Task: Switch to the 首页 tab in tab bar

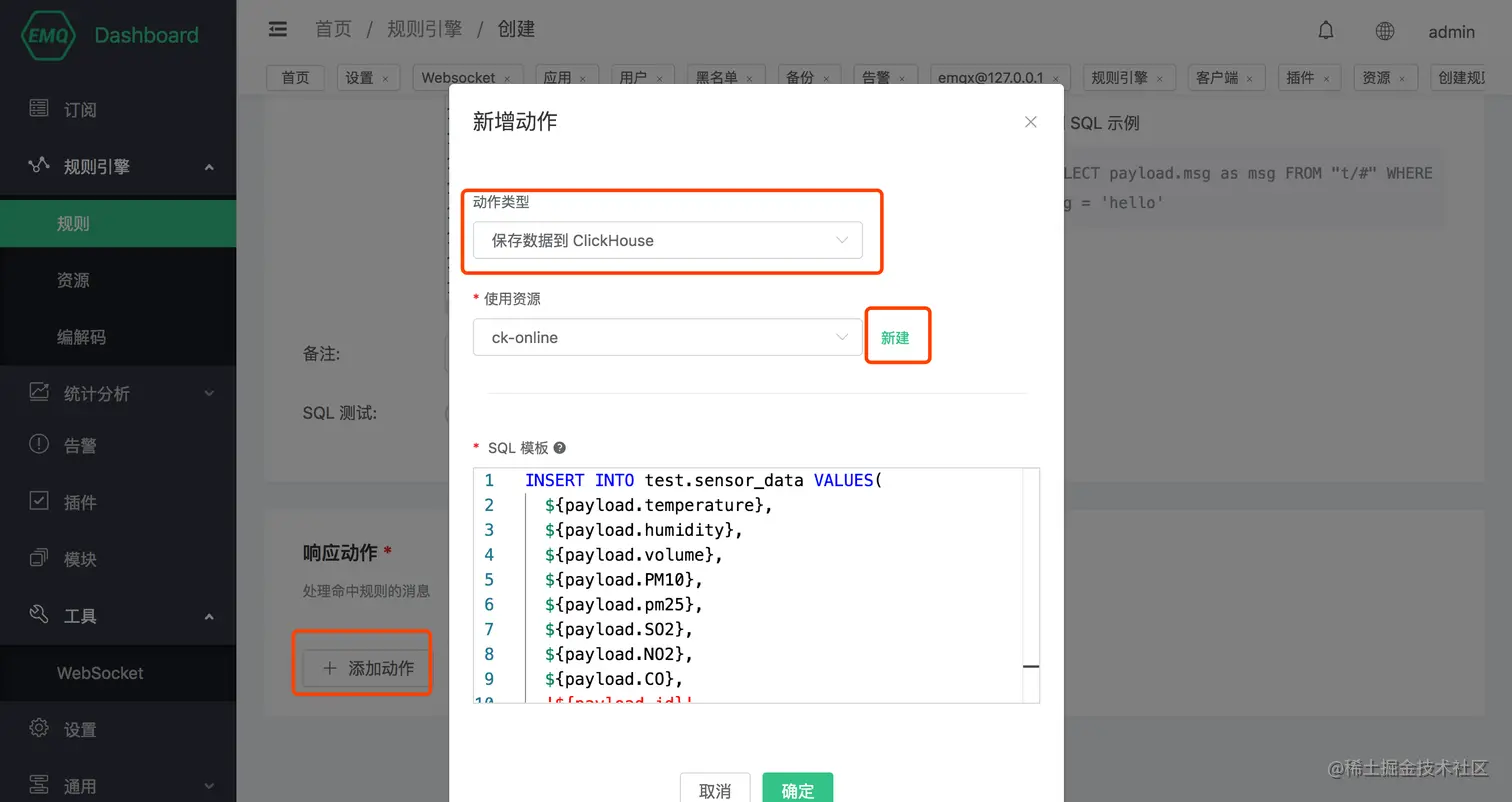Action: point(295,77)
